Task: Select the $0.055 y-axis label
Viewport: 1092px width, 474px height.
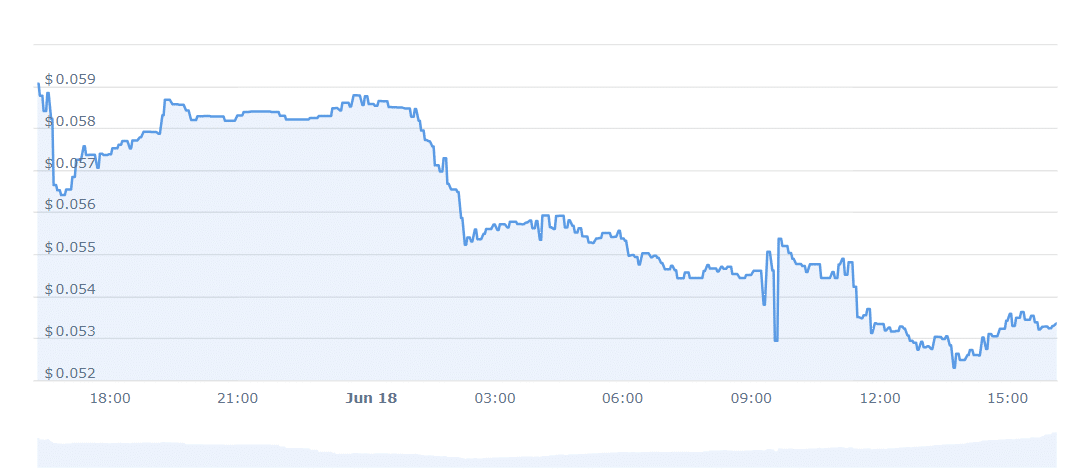Action: tap(70, 248)
